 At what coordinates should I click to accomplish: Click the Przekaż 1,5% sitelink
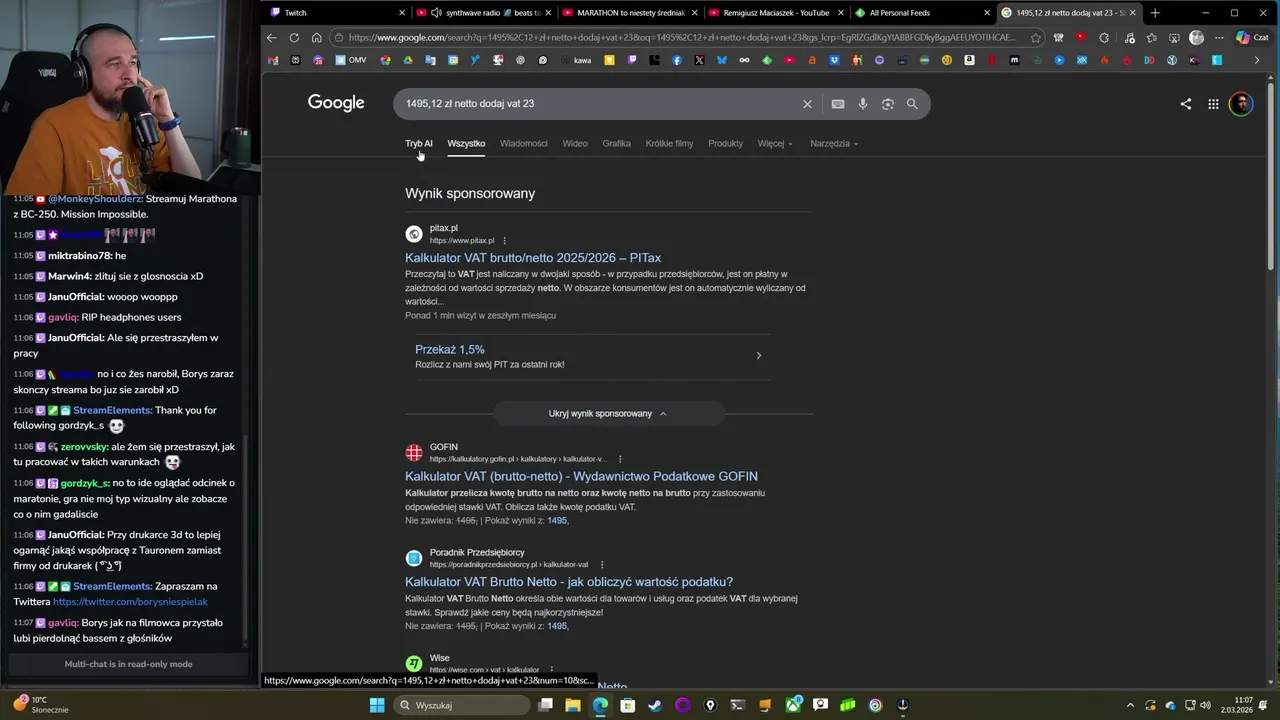pos(450,350)
